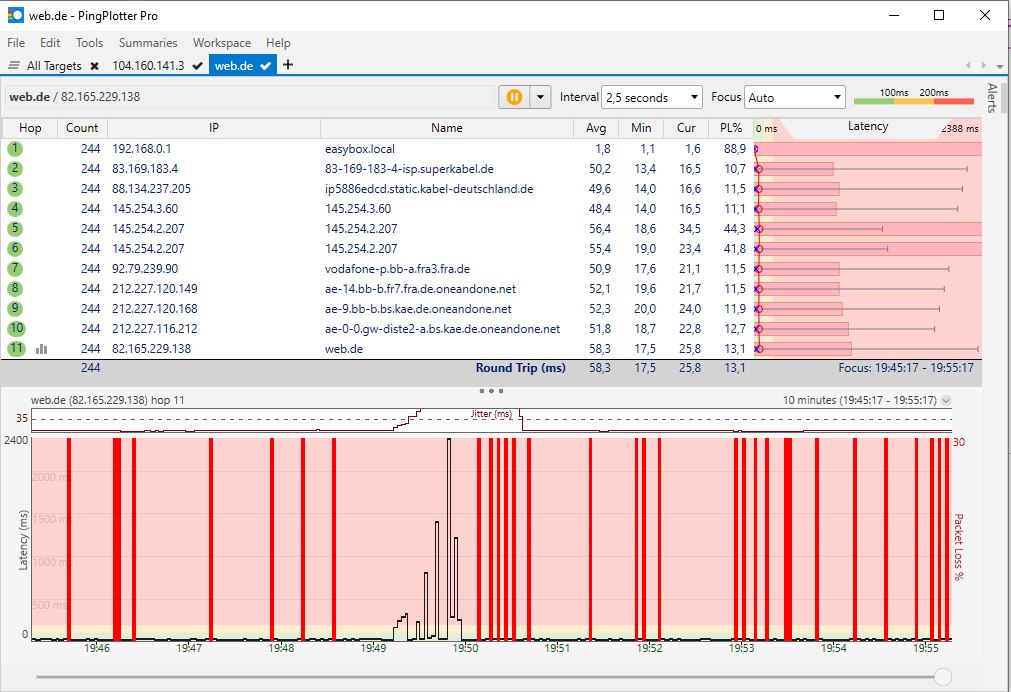Screen dimensions: 1011x692
Task: Select hop 1 green circle icon
Action: [x=15, y=149]
